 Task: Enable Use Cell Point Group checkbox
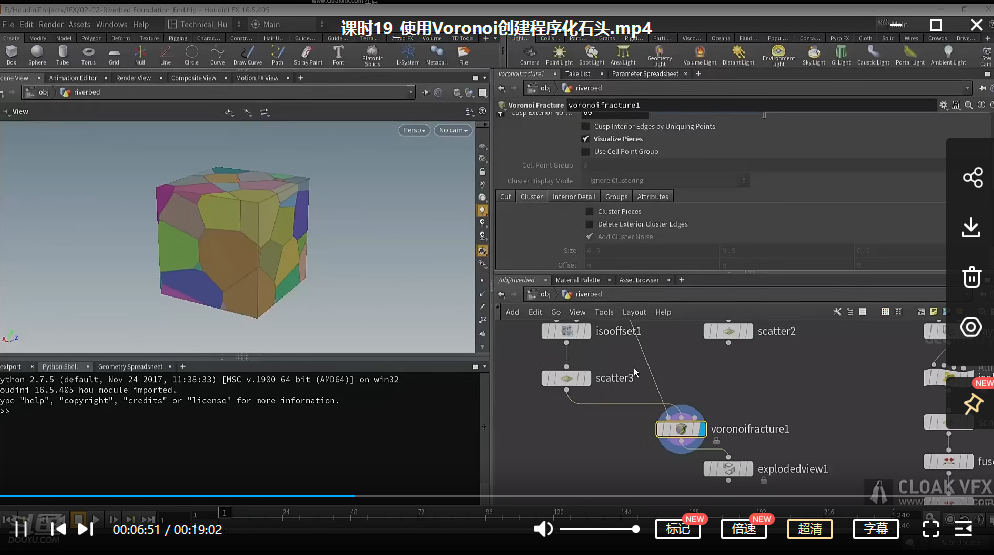tap(586, 152)
